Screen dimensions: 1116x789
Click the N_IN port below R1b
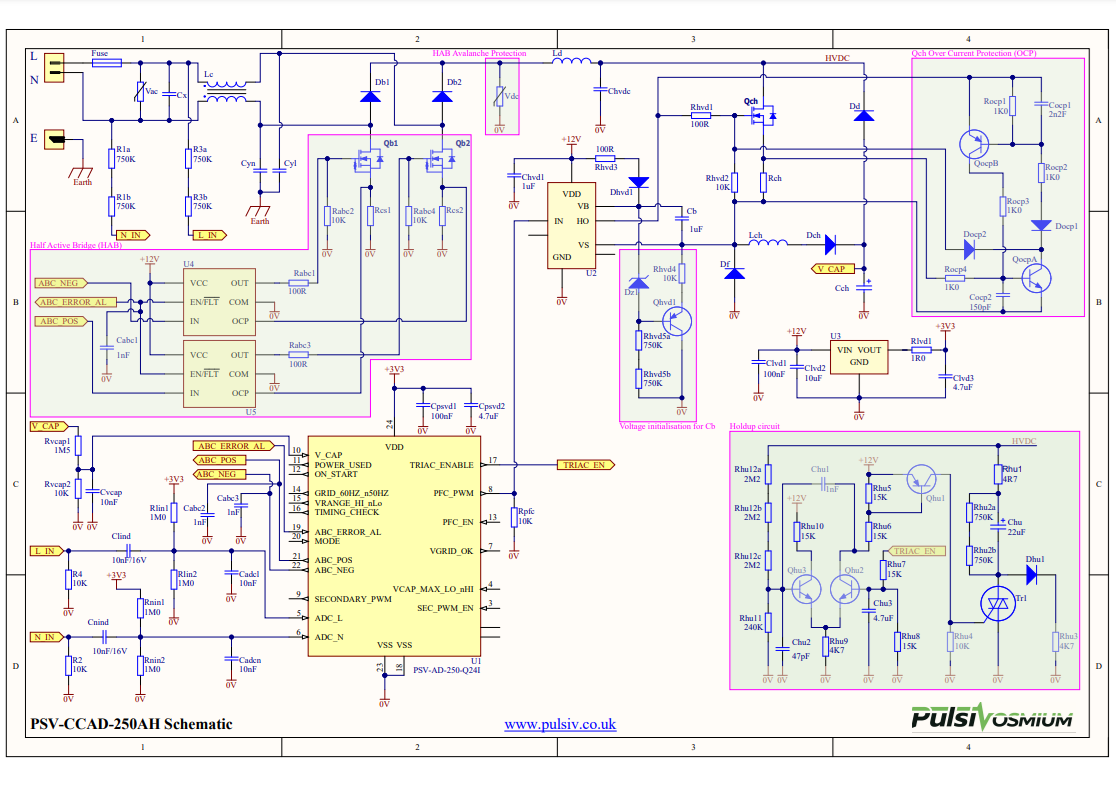click(132, 235)
